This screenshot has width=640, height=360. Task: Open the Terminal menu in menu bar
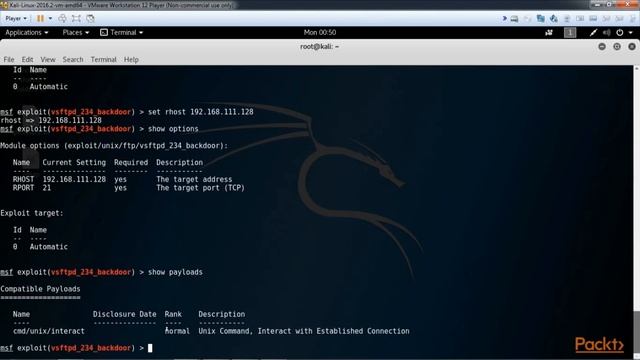pyautogui.click(x=103, y=60)
